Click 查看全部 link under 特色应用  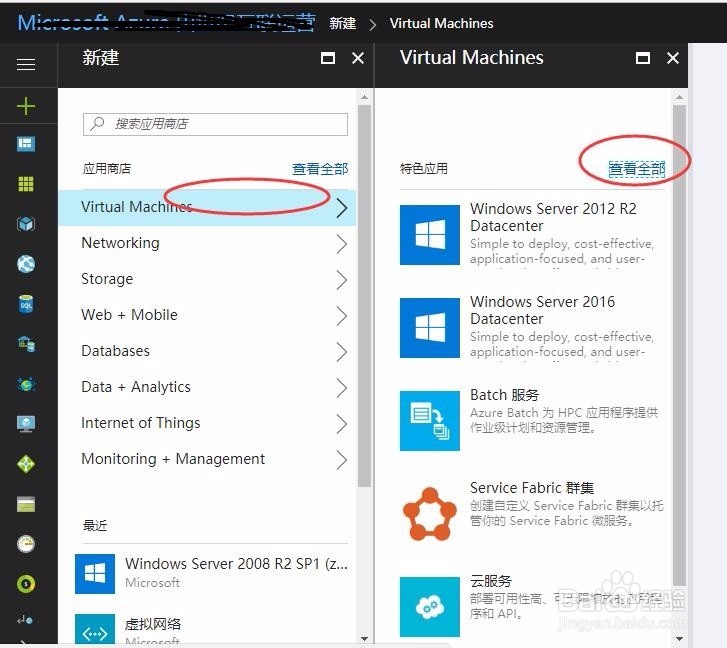pyautogui.click(x=637, y=169)
